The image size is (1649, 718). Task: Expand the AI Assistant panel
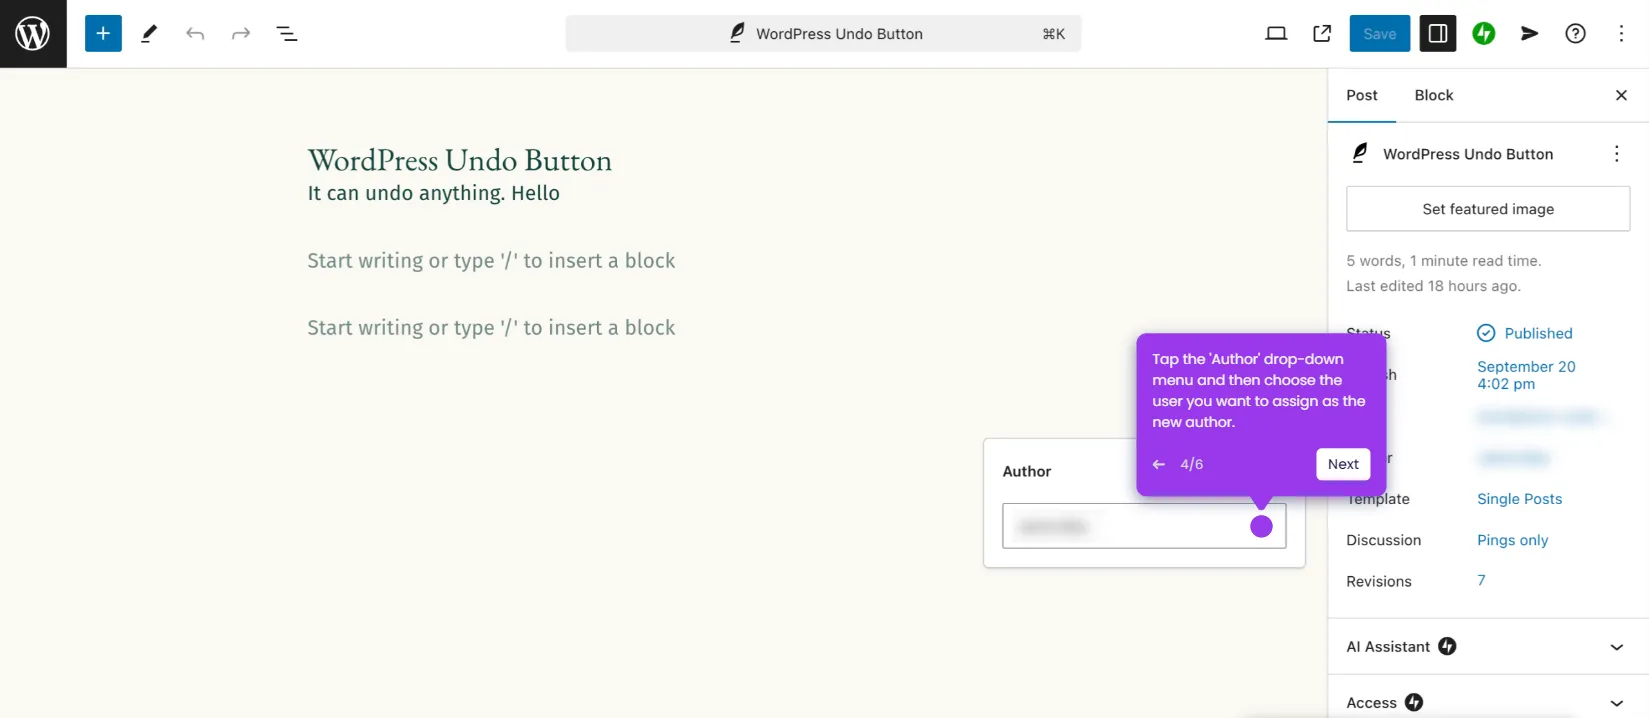click(x=1488, y=647)
